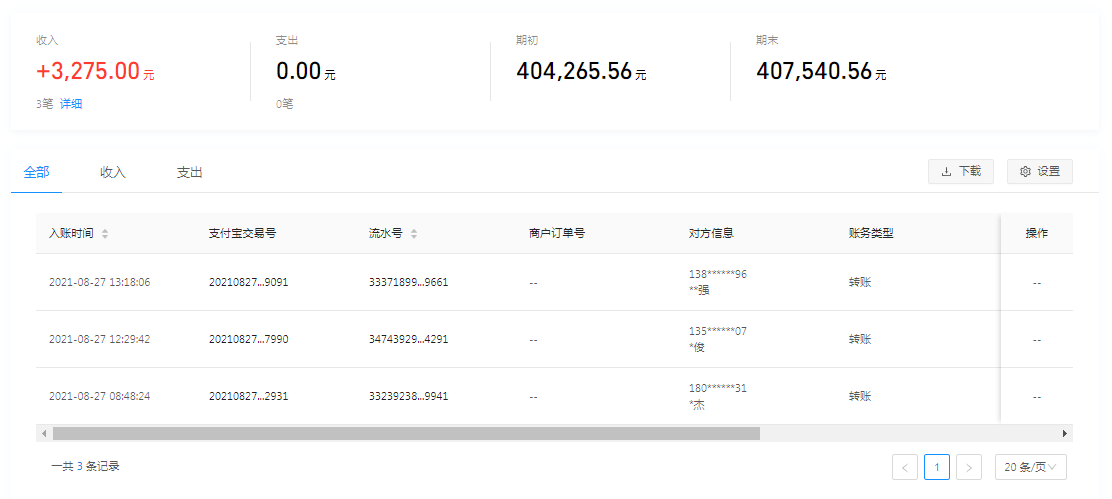
Task: Open the 详细 link under income
Action: [71, 103]
